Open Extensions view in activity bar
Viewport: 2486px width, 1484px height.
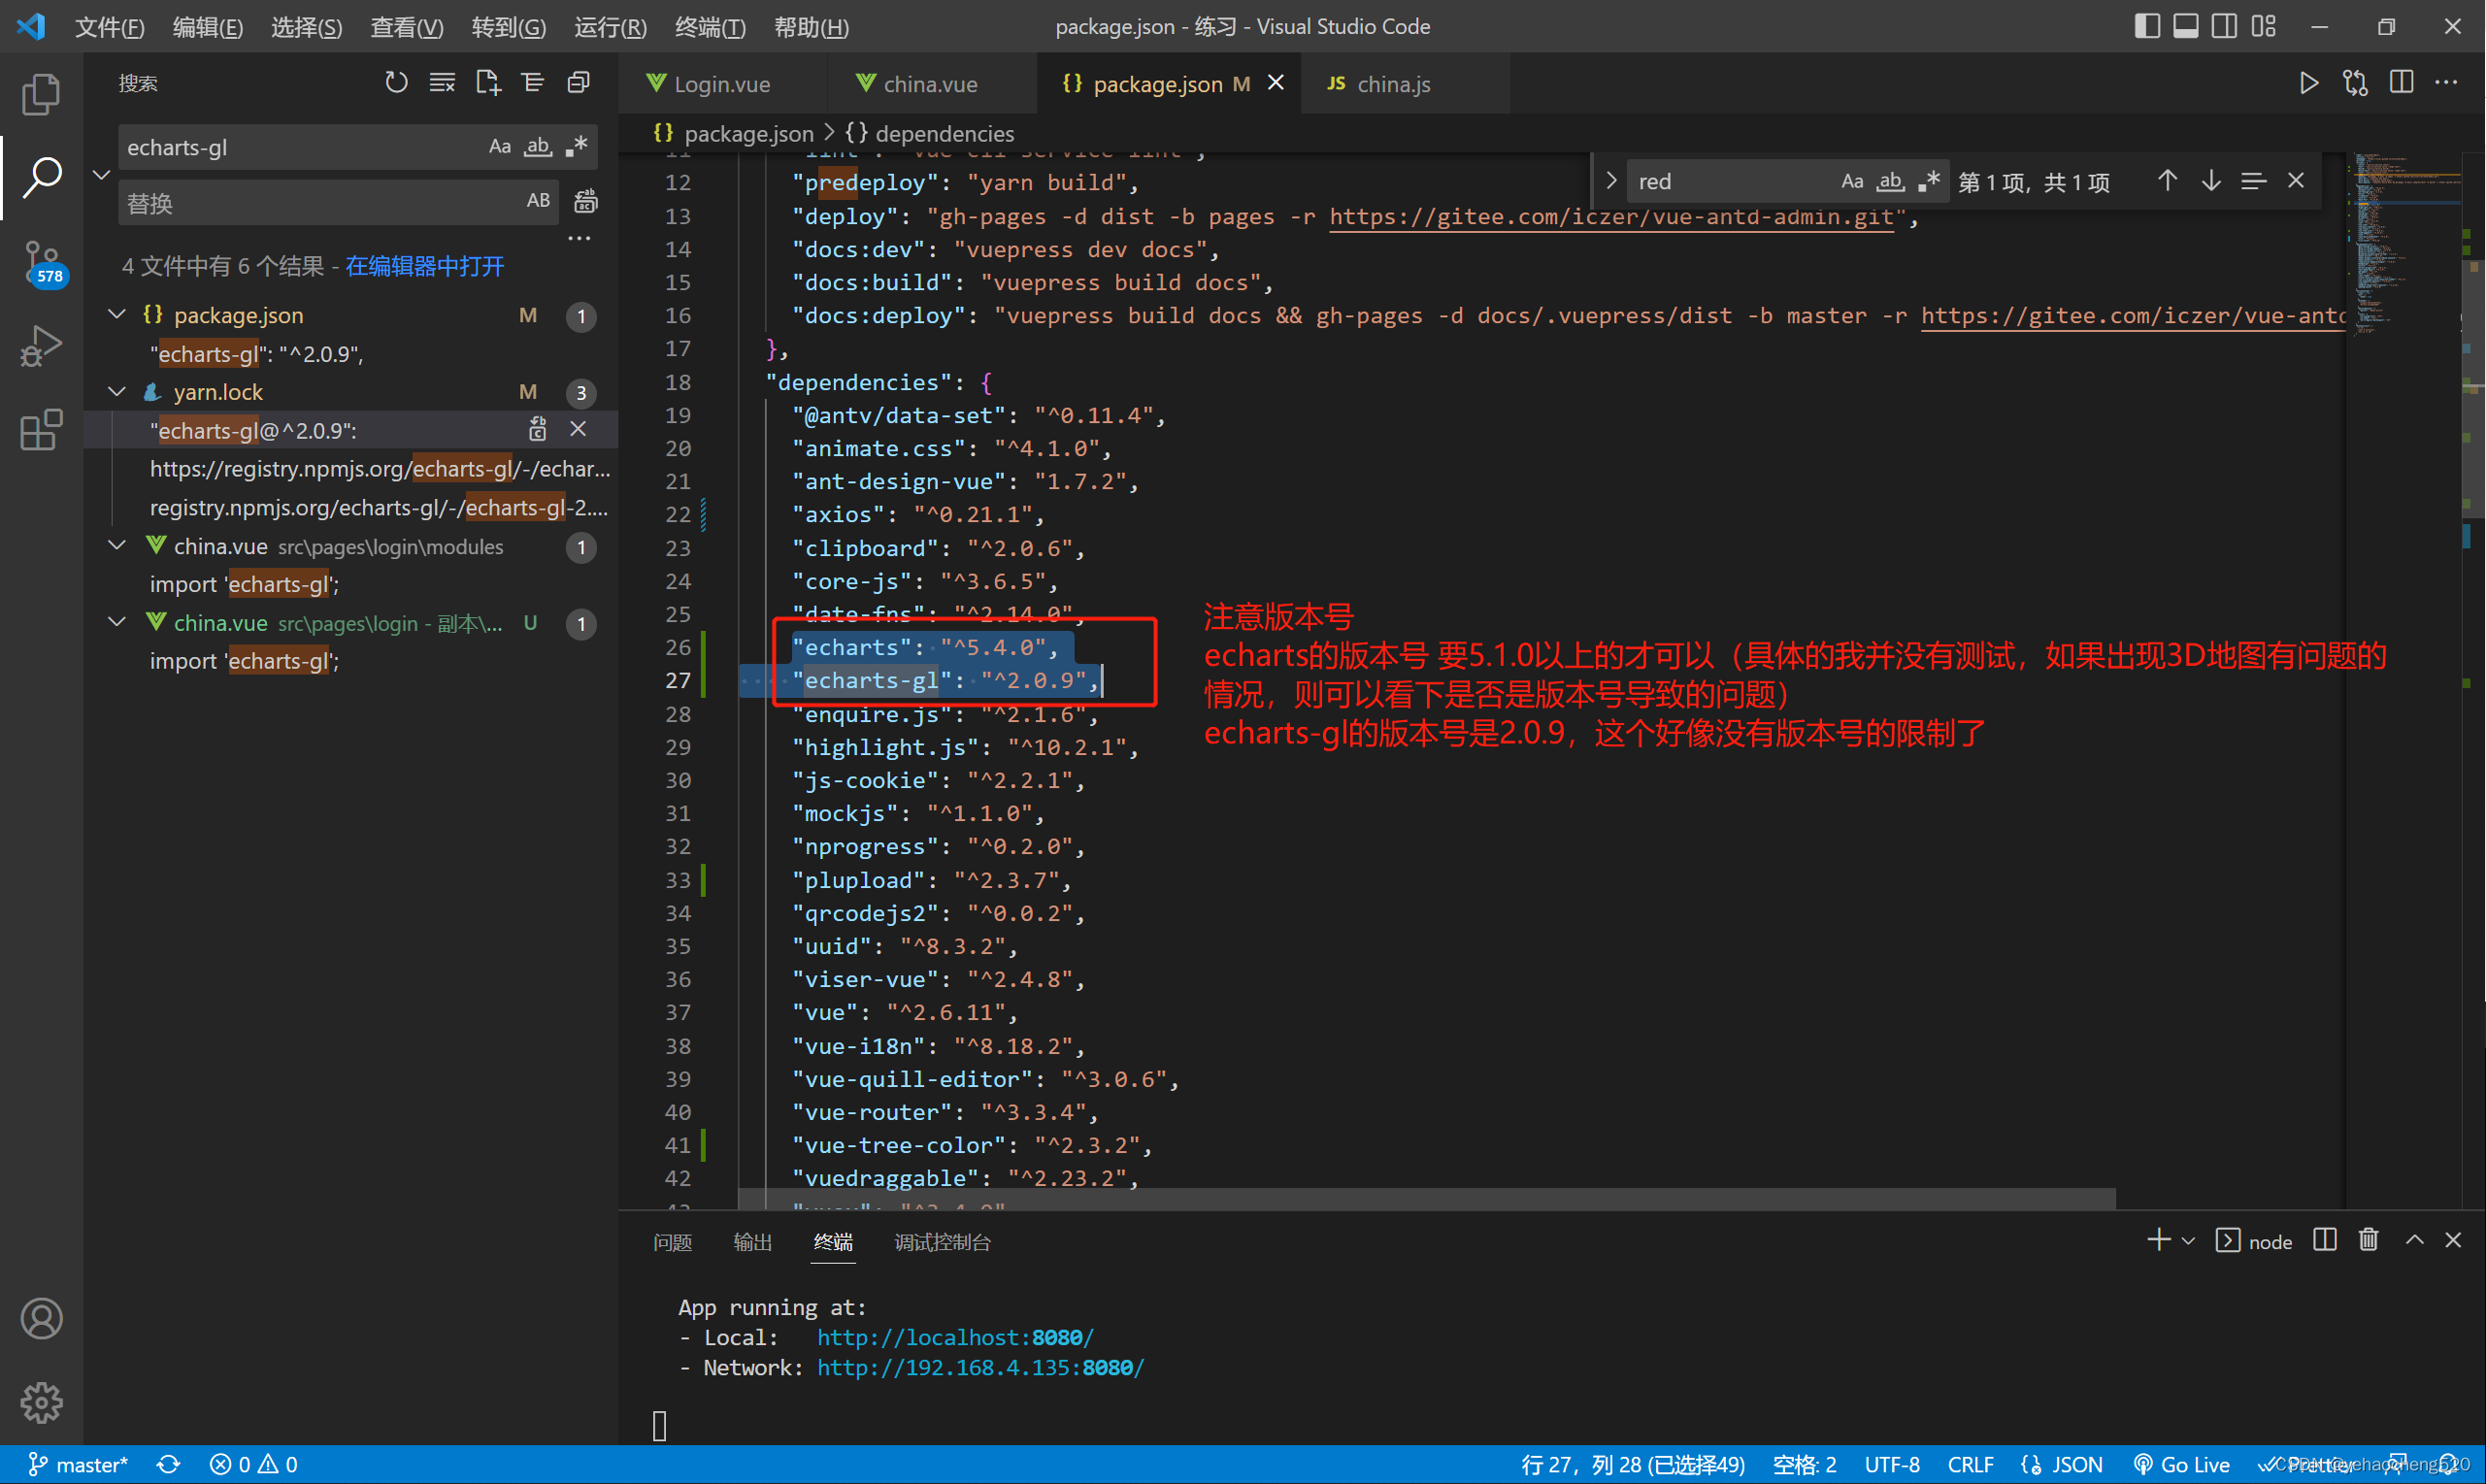[x=41, y=430]
